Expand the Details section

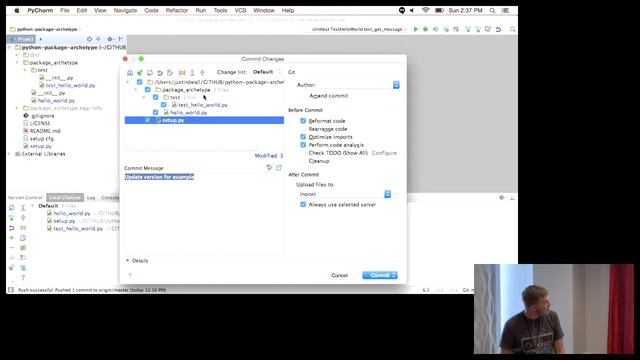(127, 260)
